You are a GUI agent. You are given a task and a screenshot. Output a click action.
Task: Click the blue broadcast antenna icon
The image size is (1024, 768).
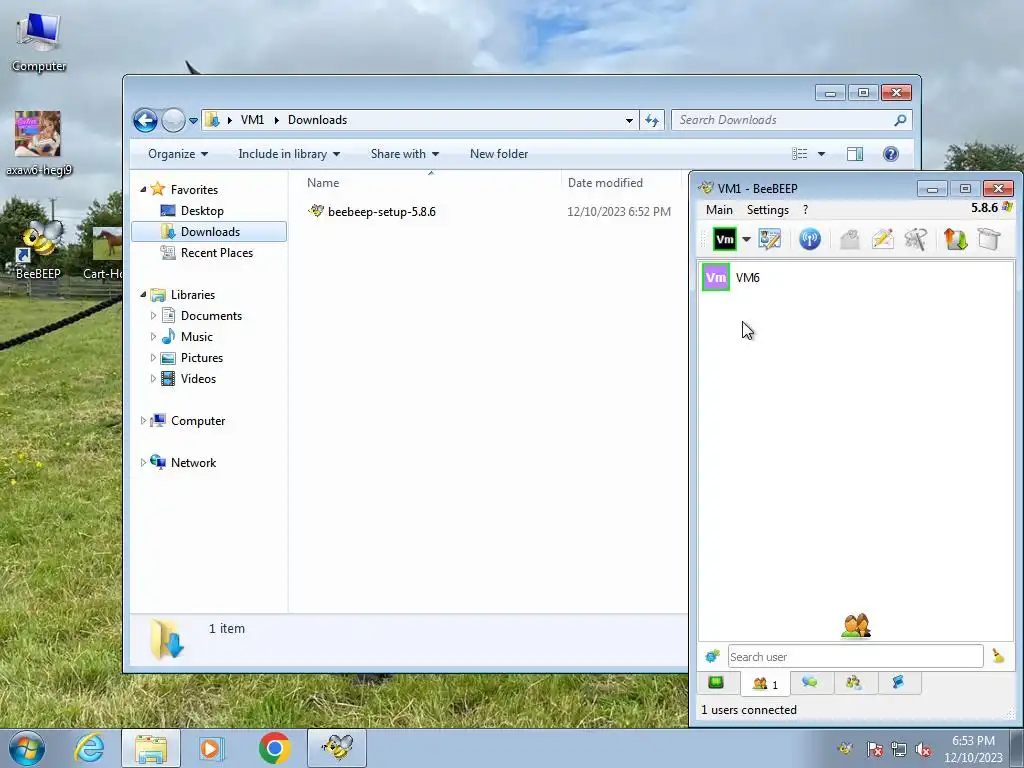[810, 239]
